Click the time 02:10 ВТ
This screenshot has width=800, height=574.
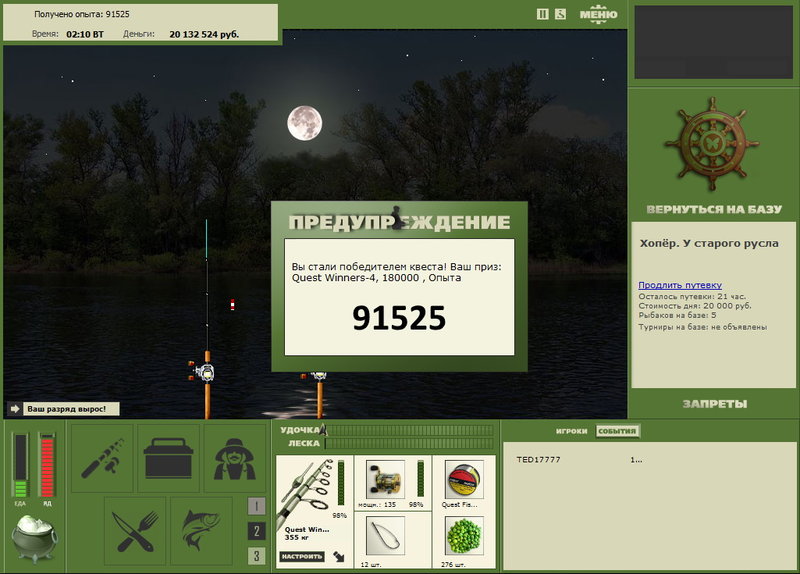85,34
